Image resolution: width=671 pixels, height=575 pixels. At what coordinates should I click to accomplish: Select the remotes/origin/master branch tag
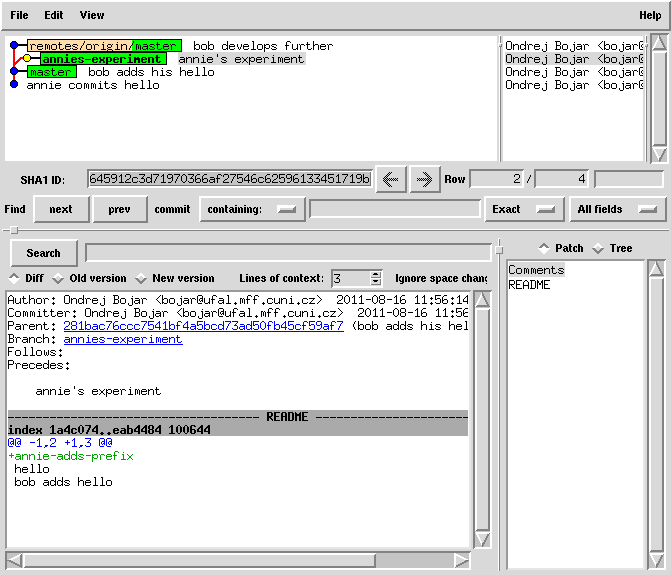pyautogui.click(x=104, y=46)
